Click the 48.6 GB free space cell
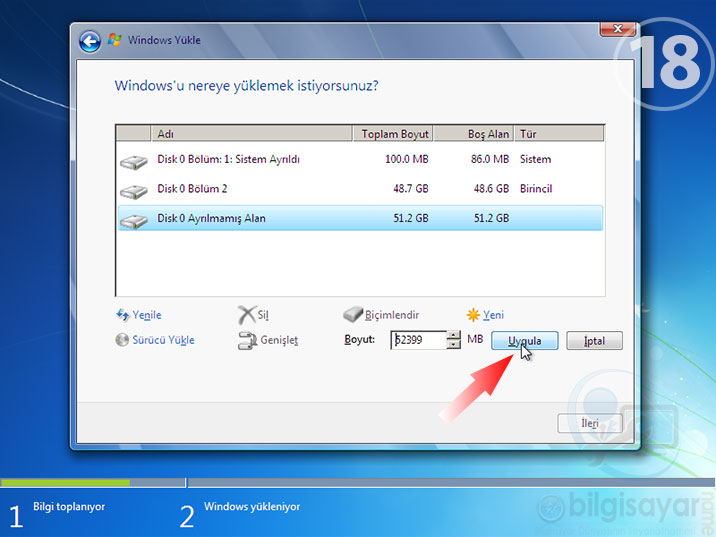The height and width of the screenshot is (537, 716). tap(491, 189)
